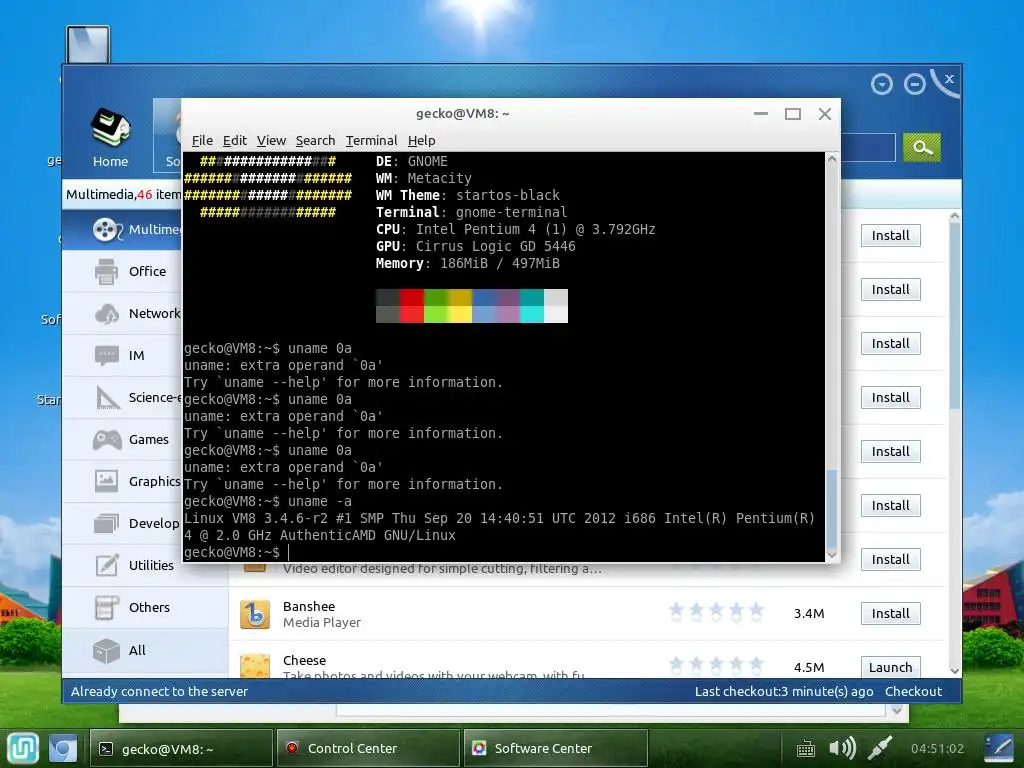This screenshot has height=768, width=1024.
Task: Click the bright red color block
Action: click(411, 315)
